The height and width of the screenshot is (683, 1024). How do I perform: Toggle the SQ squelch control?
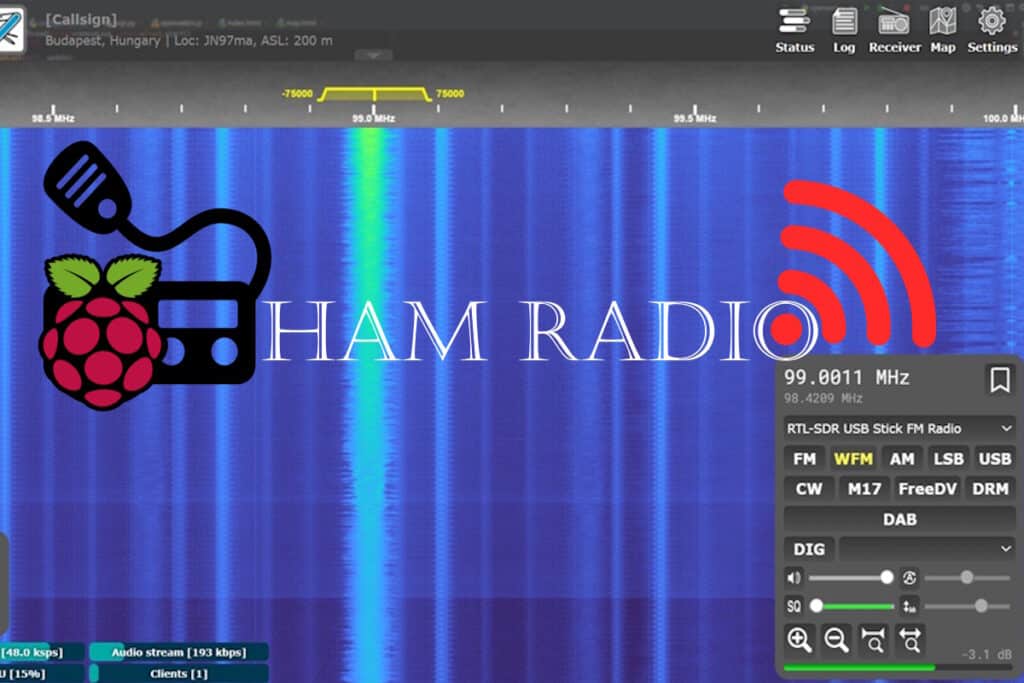coord(794,606)
